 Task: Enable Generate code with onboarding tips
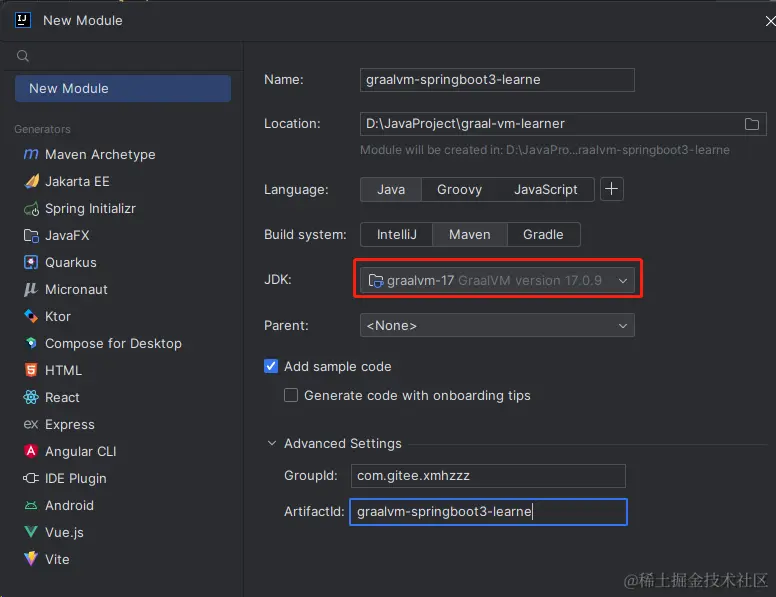(291, 395)
